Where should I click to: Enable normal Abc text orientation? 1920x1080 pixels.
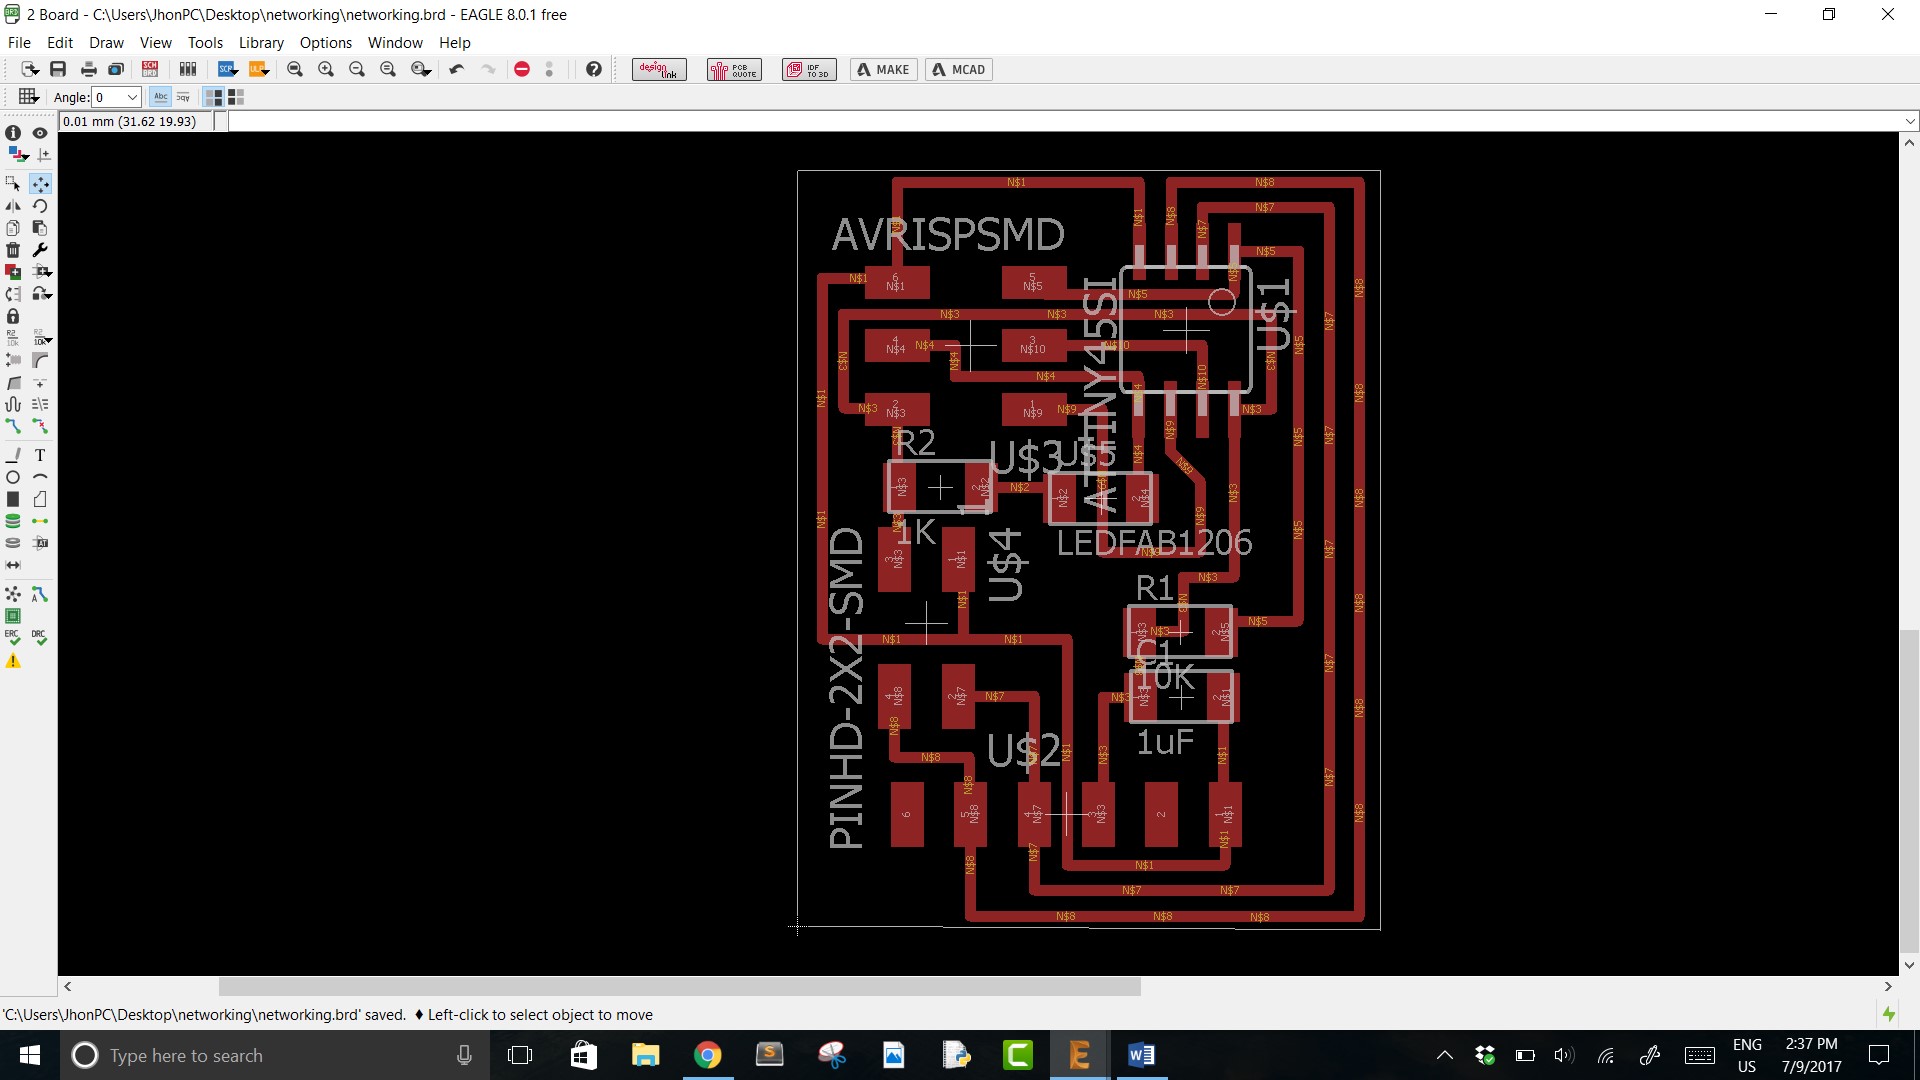160,97
